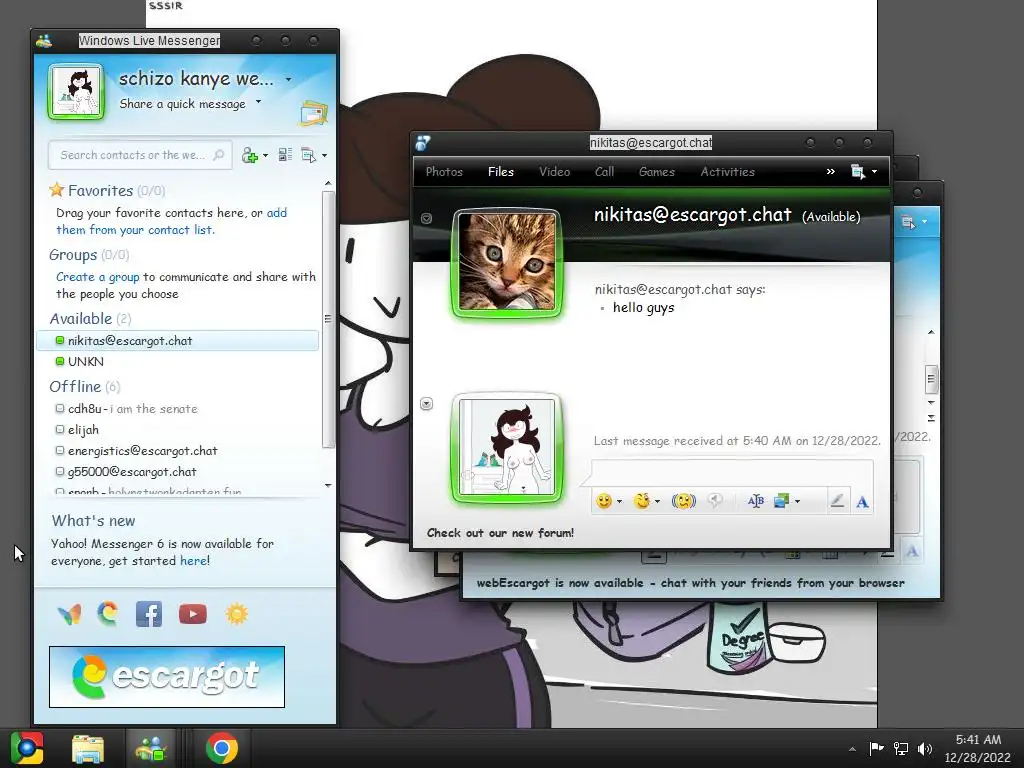Collapse the Available group header

pos(90,319)
